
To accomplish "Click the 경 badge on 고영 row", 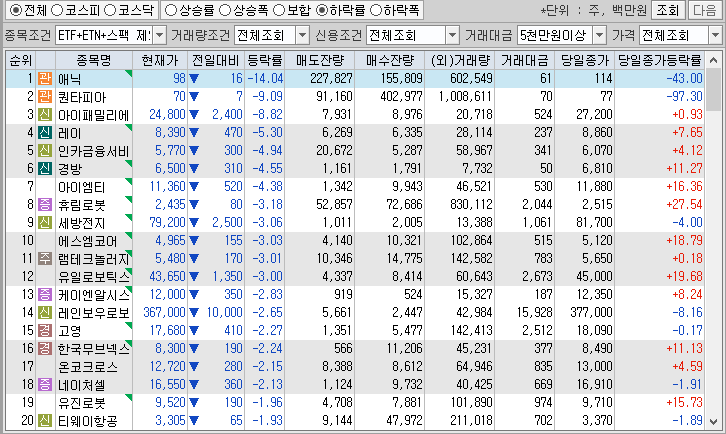I will pyautogui.click(x=44, y=330).
